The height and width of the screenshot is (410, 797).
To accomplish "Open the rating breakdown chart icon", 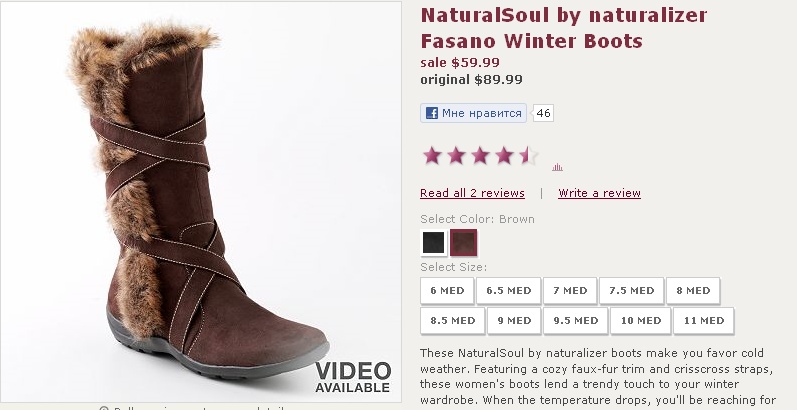I will tap(557, 167).
